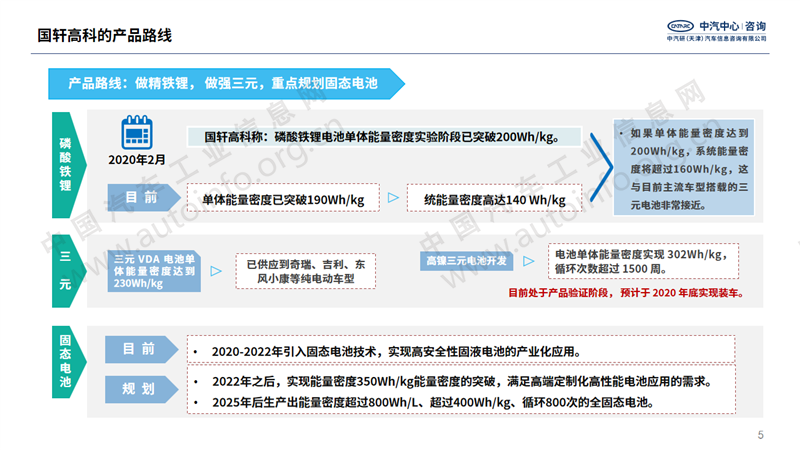Click the text 国轩高科称：磷酸铁锂电池单体能量密度
This screenshot has width=800, height=450.
385,137
